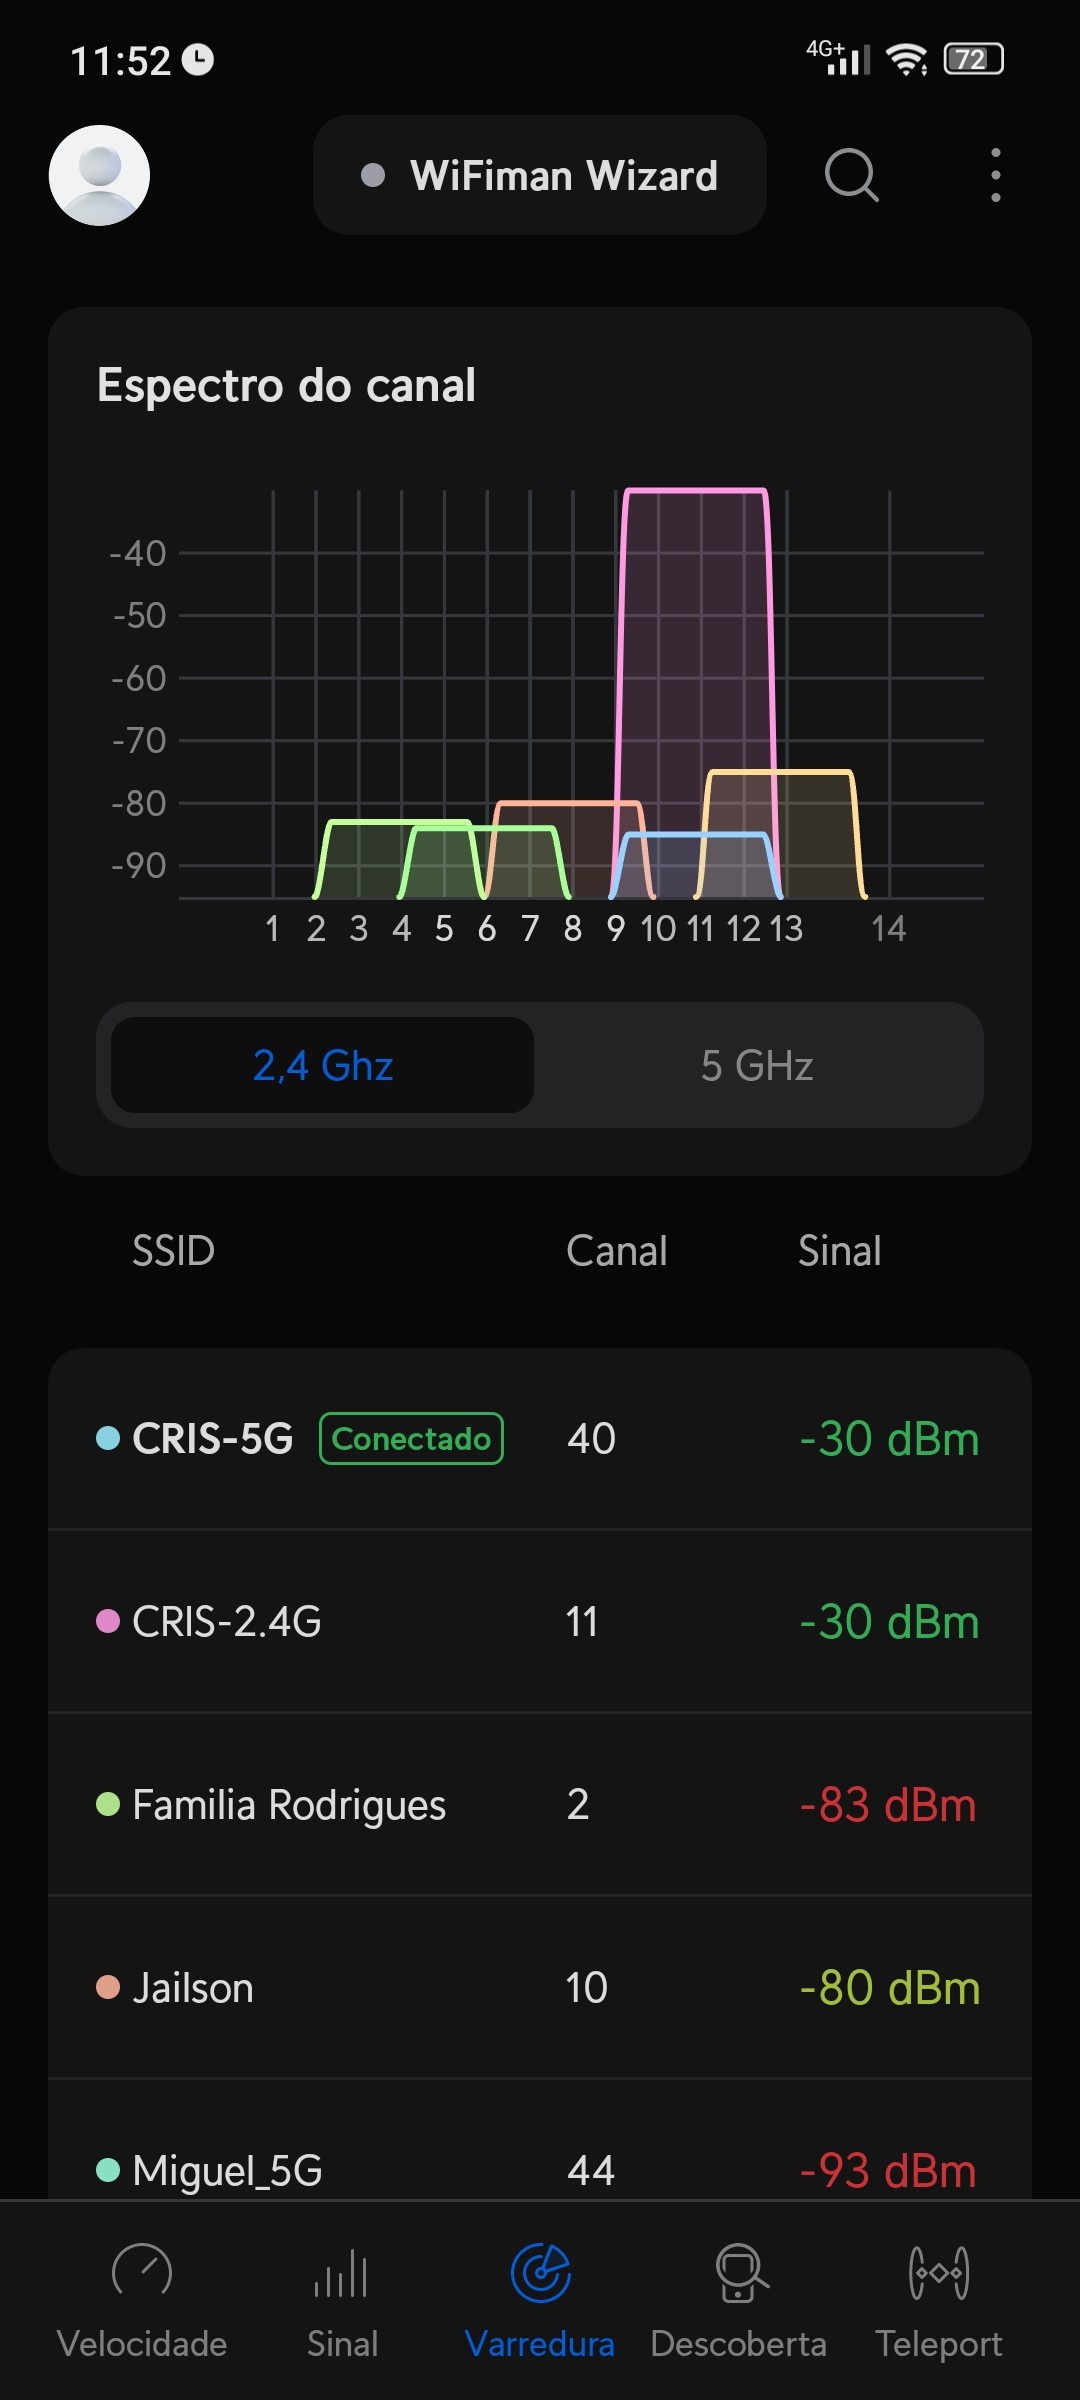
Task: Switch spectrum to 5 GHz band
Action: 757,1065
